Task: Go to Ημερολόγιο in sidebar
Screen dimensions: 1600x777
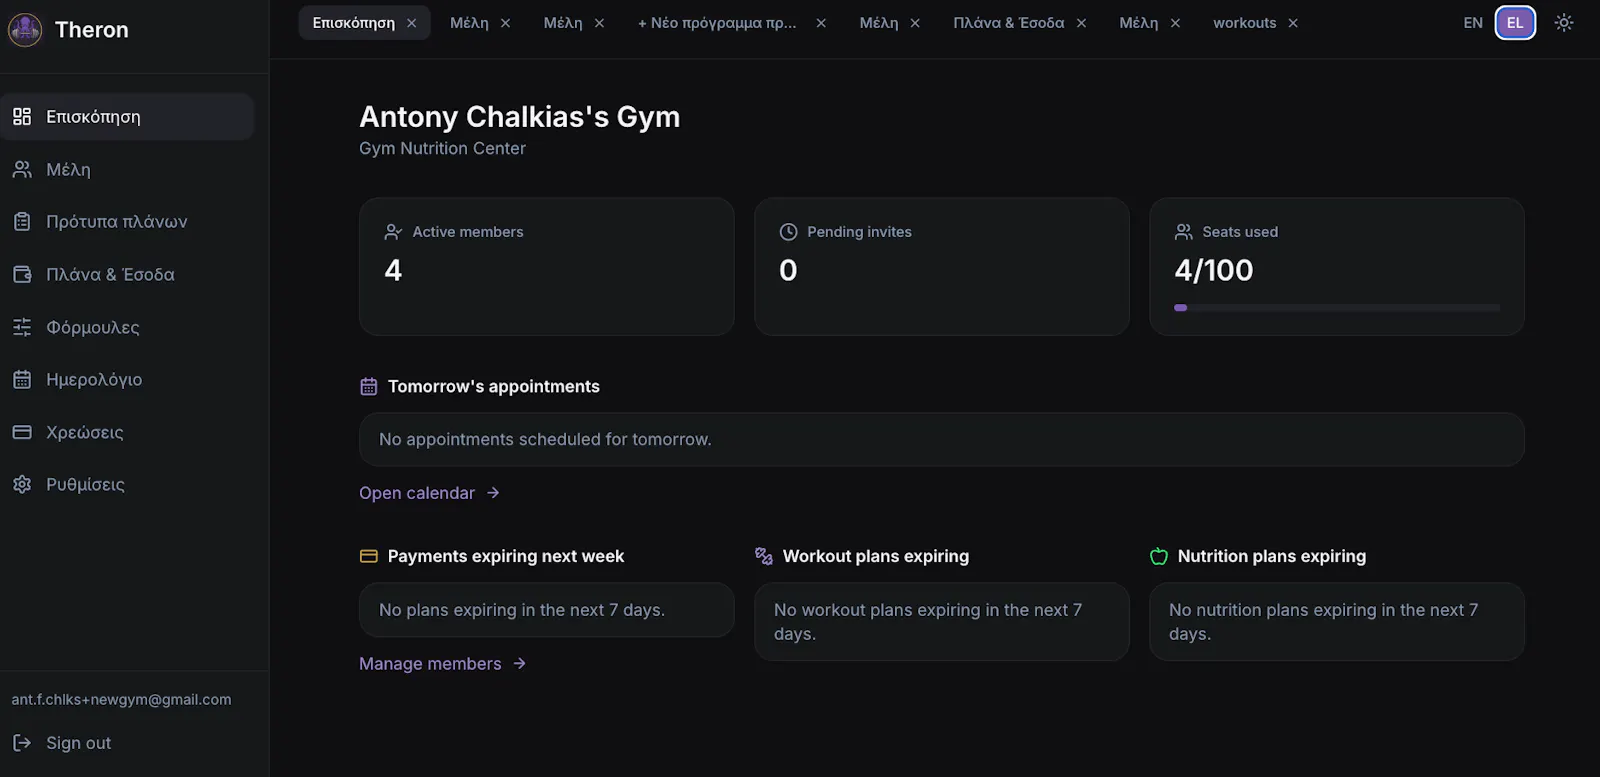Action: click(x=127, y=379)
